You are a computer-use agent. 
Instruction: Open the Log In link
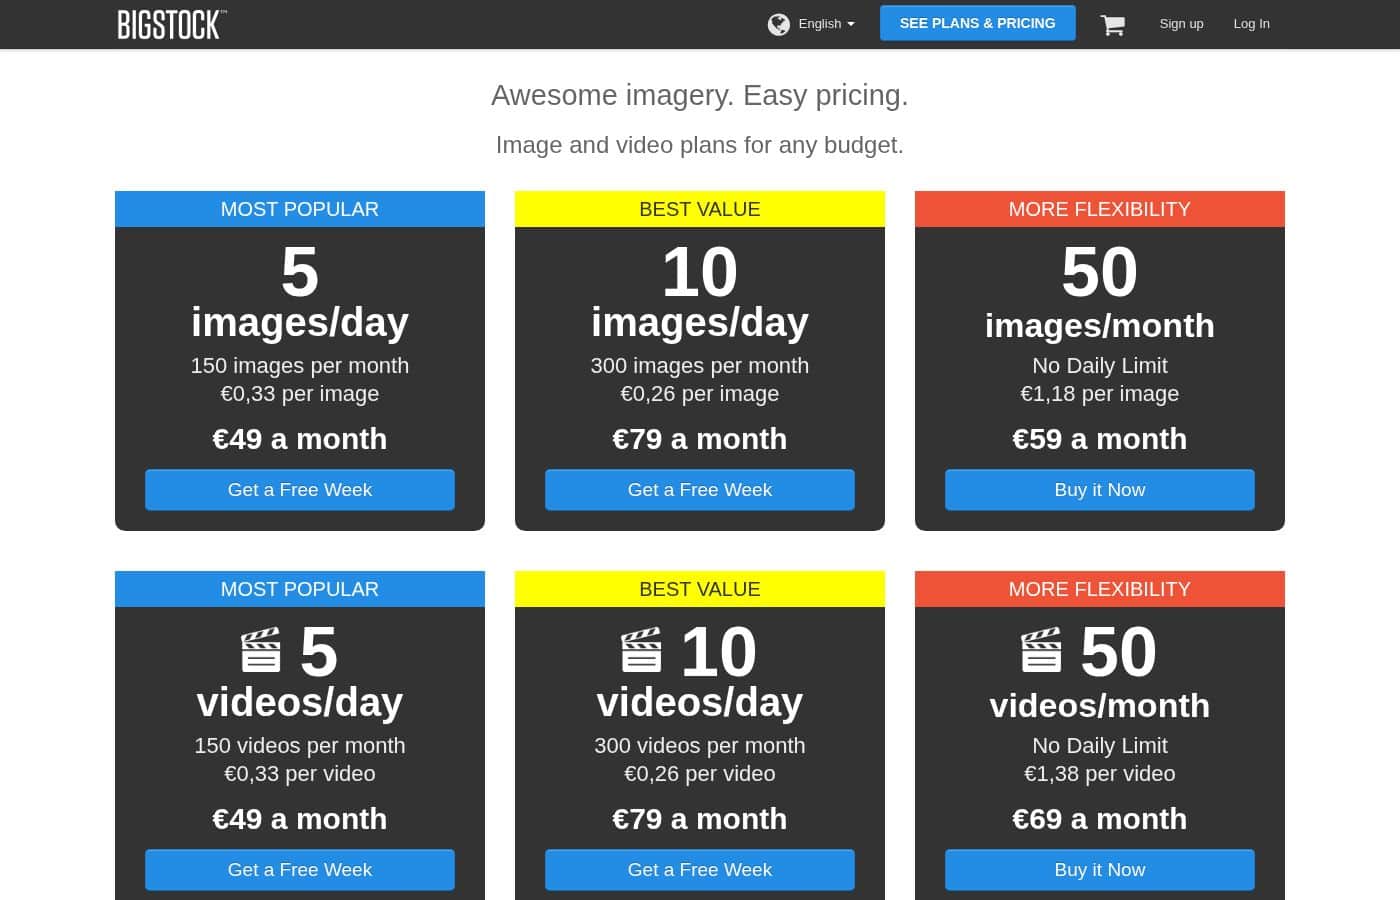tap(1251, 24)
